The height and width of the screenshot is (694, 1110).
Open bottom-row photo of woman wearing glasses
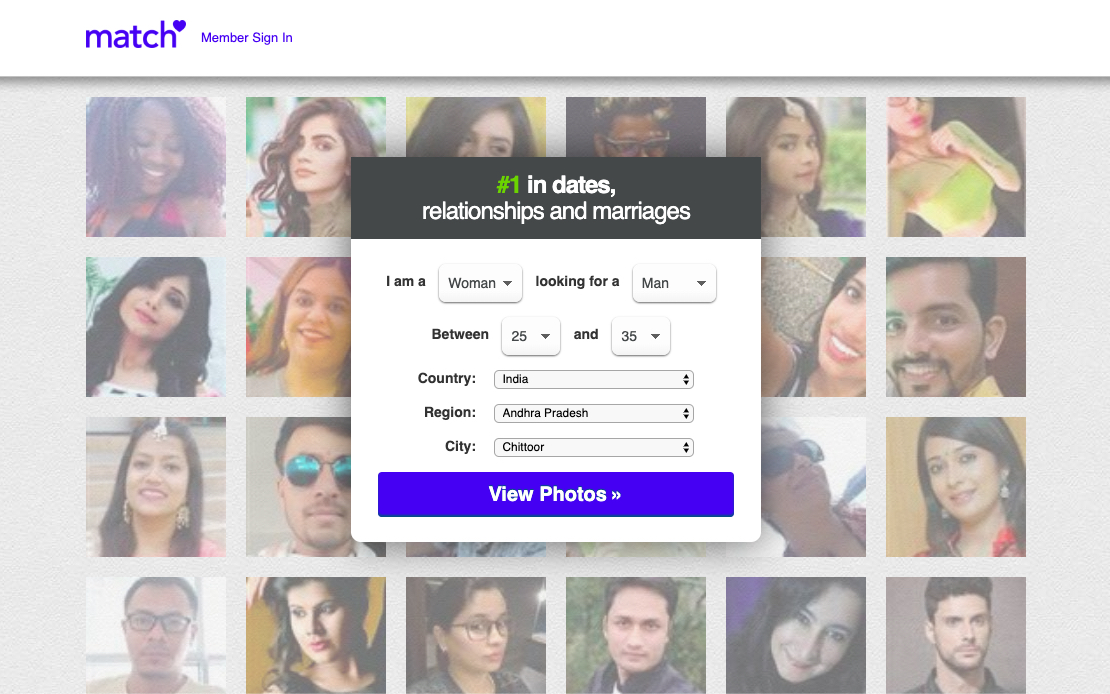tap(476, 635)
